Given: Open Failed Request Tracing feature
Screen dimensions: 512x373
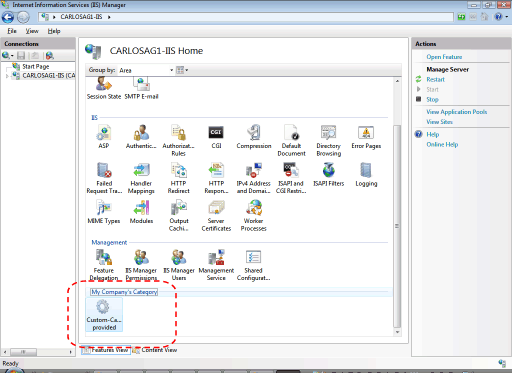Looking at the screenshot, I should pyautogui.click(x=104, y=178).
